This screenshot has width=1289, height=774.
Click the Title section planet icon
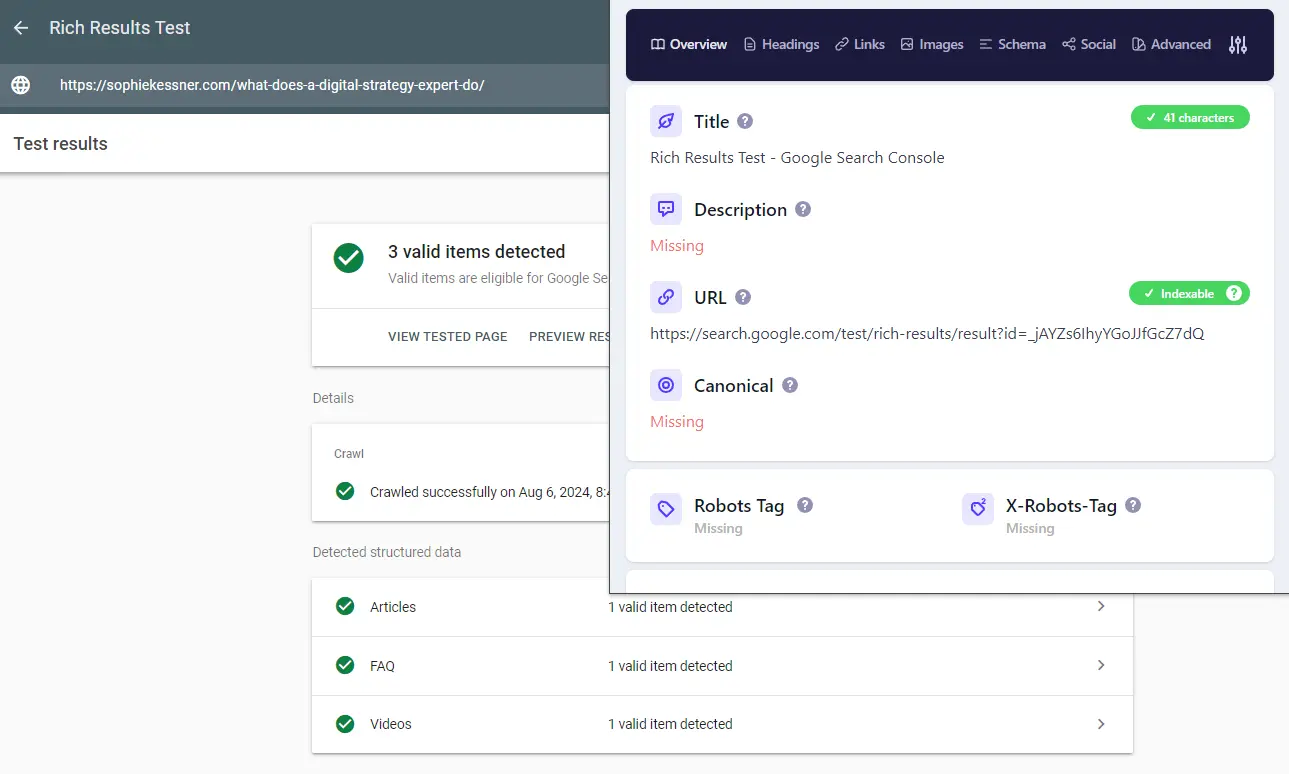click(x=666, y=122)
